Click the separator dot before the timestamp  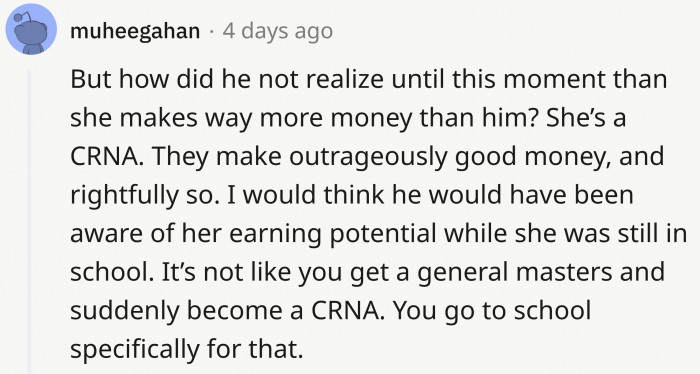pyautogui.click(x=211, y=32)
